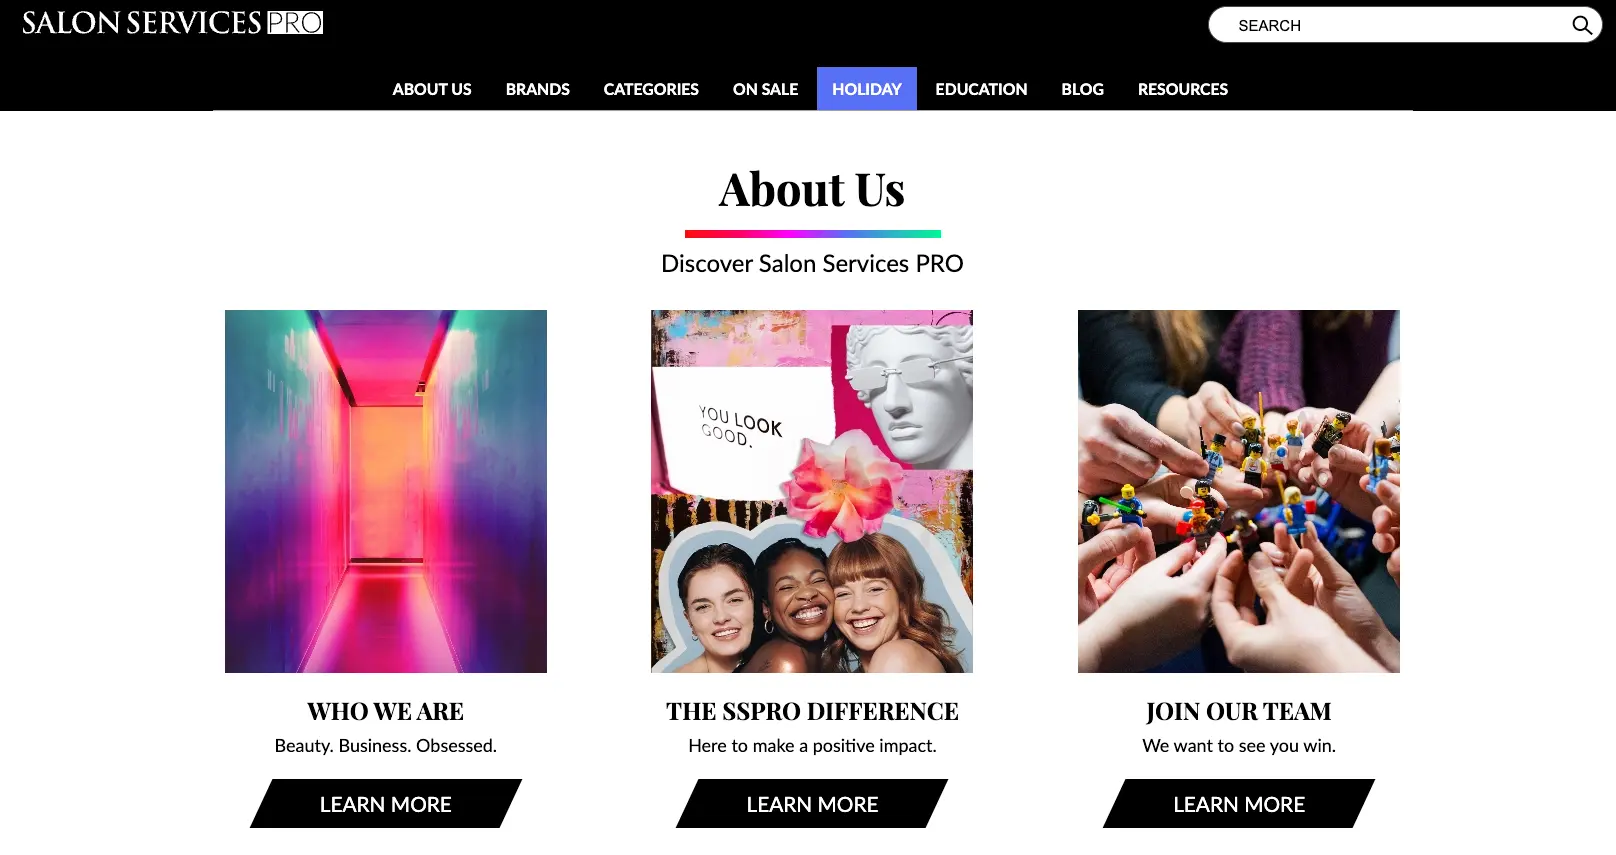Click the Salon Services PRO logo
The image size is (1616, 855).
173,22
